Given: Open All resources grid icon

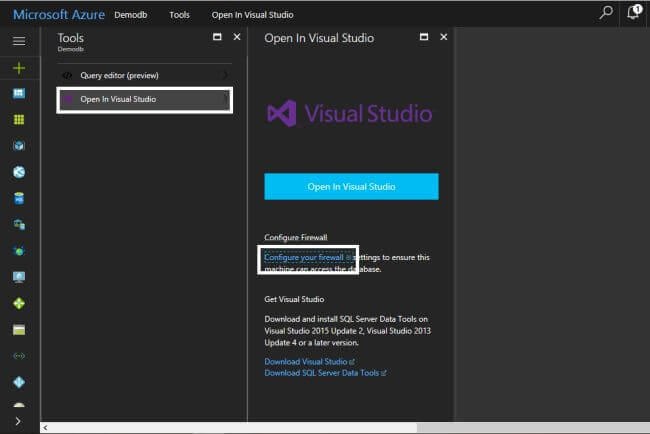Looking at the screenshot, I should coord(19,119).
